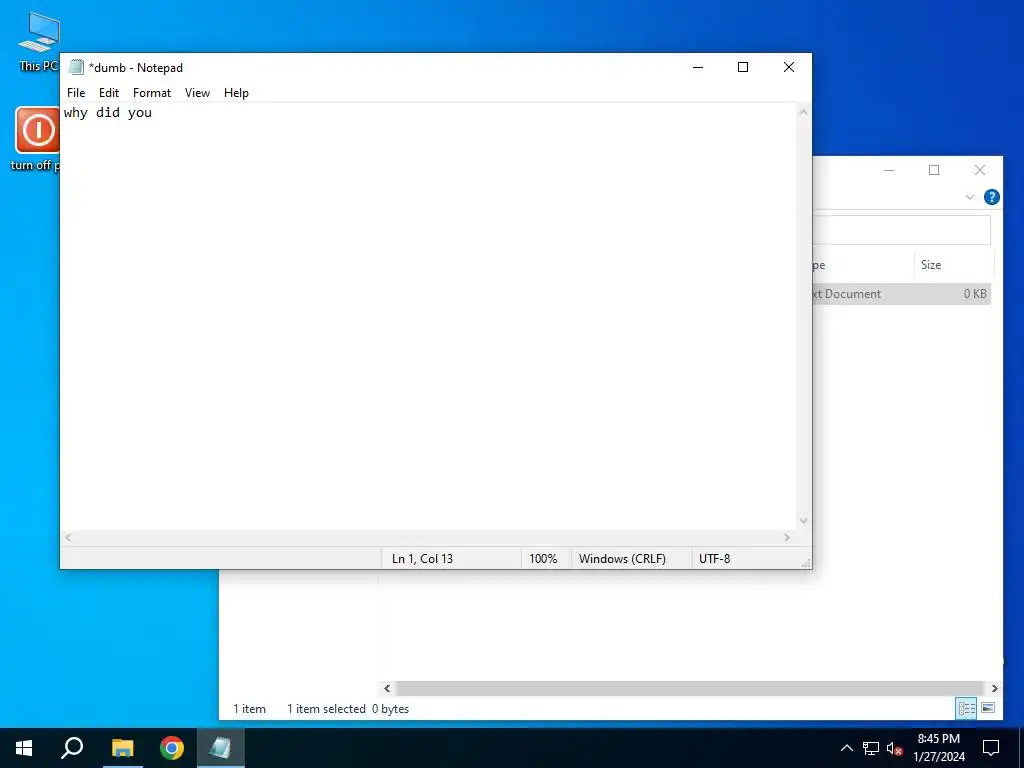Viewport: 1024px width, 768px height.
Task: Click the 'Windows (CRLF)' status entry
Action: pyautogui.click(x=622, y=558)
